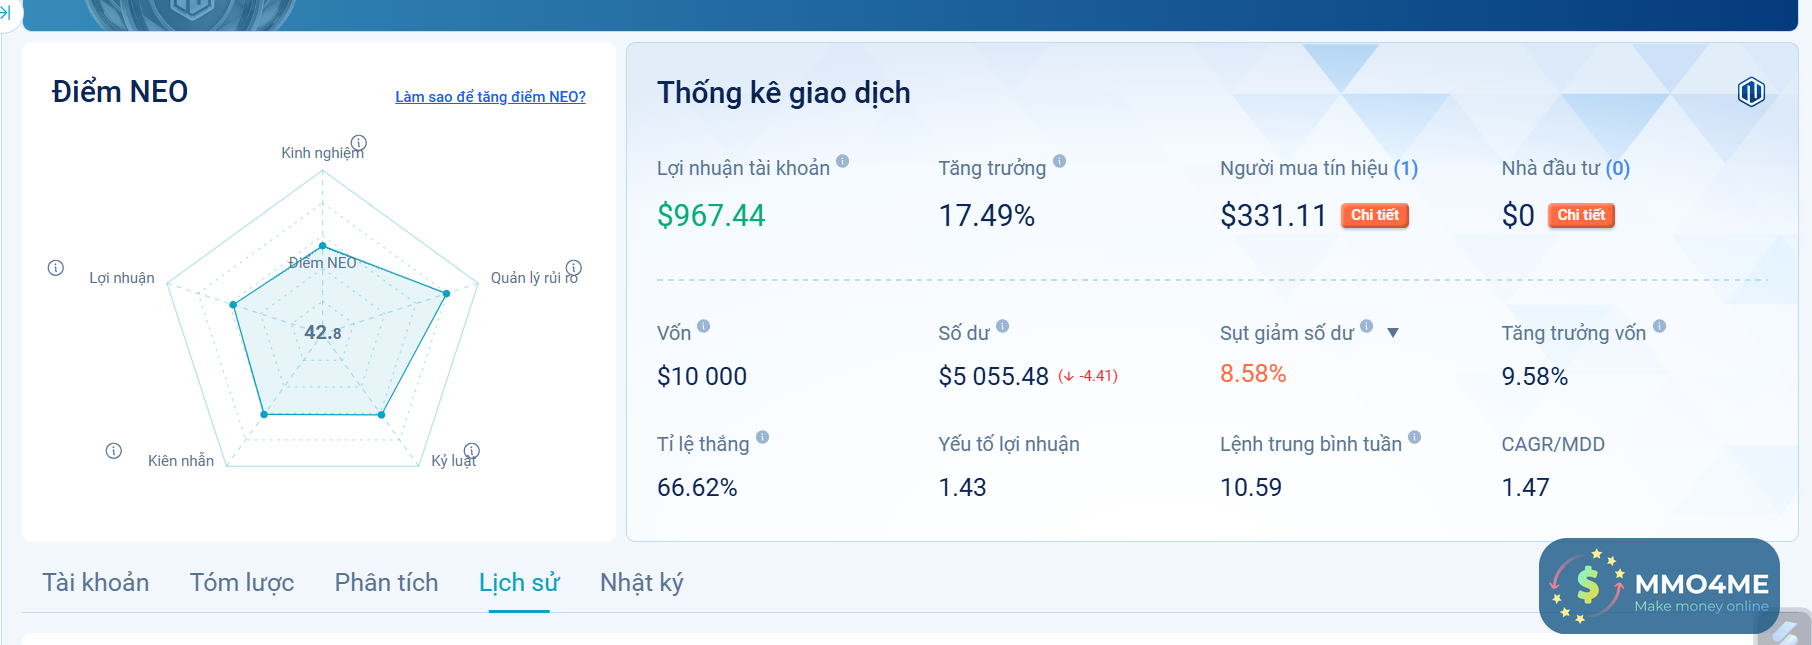Click Chi tiết next to Người mua tín hiệu

tap(1375, 215)
